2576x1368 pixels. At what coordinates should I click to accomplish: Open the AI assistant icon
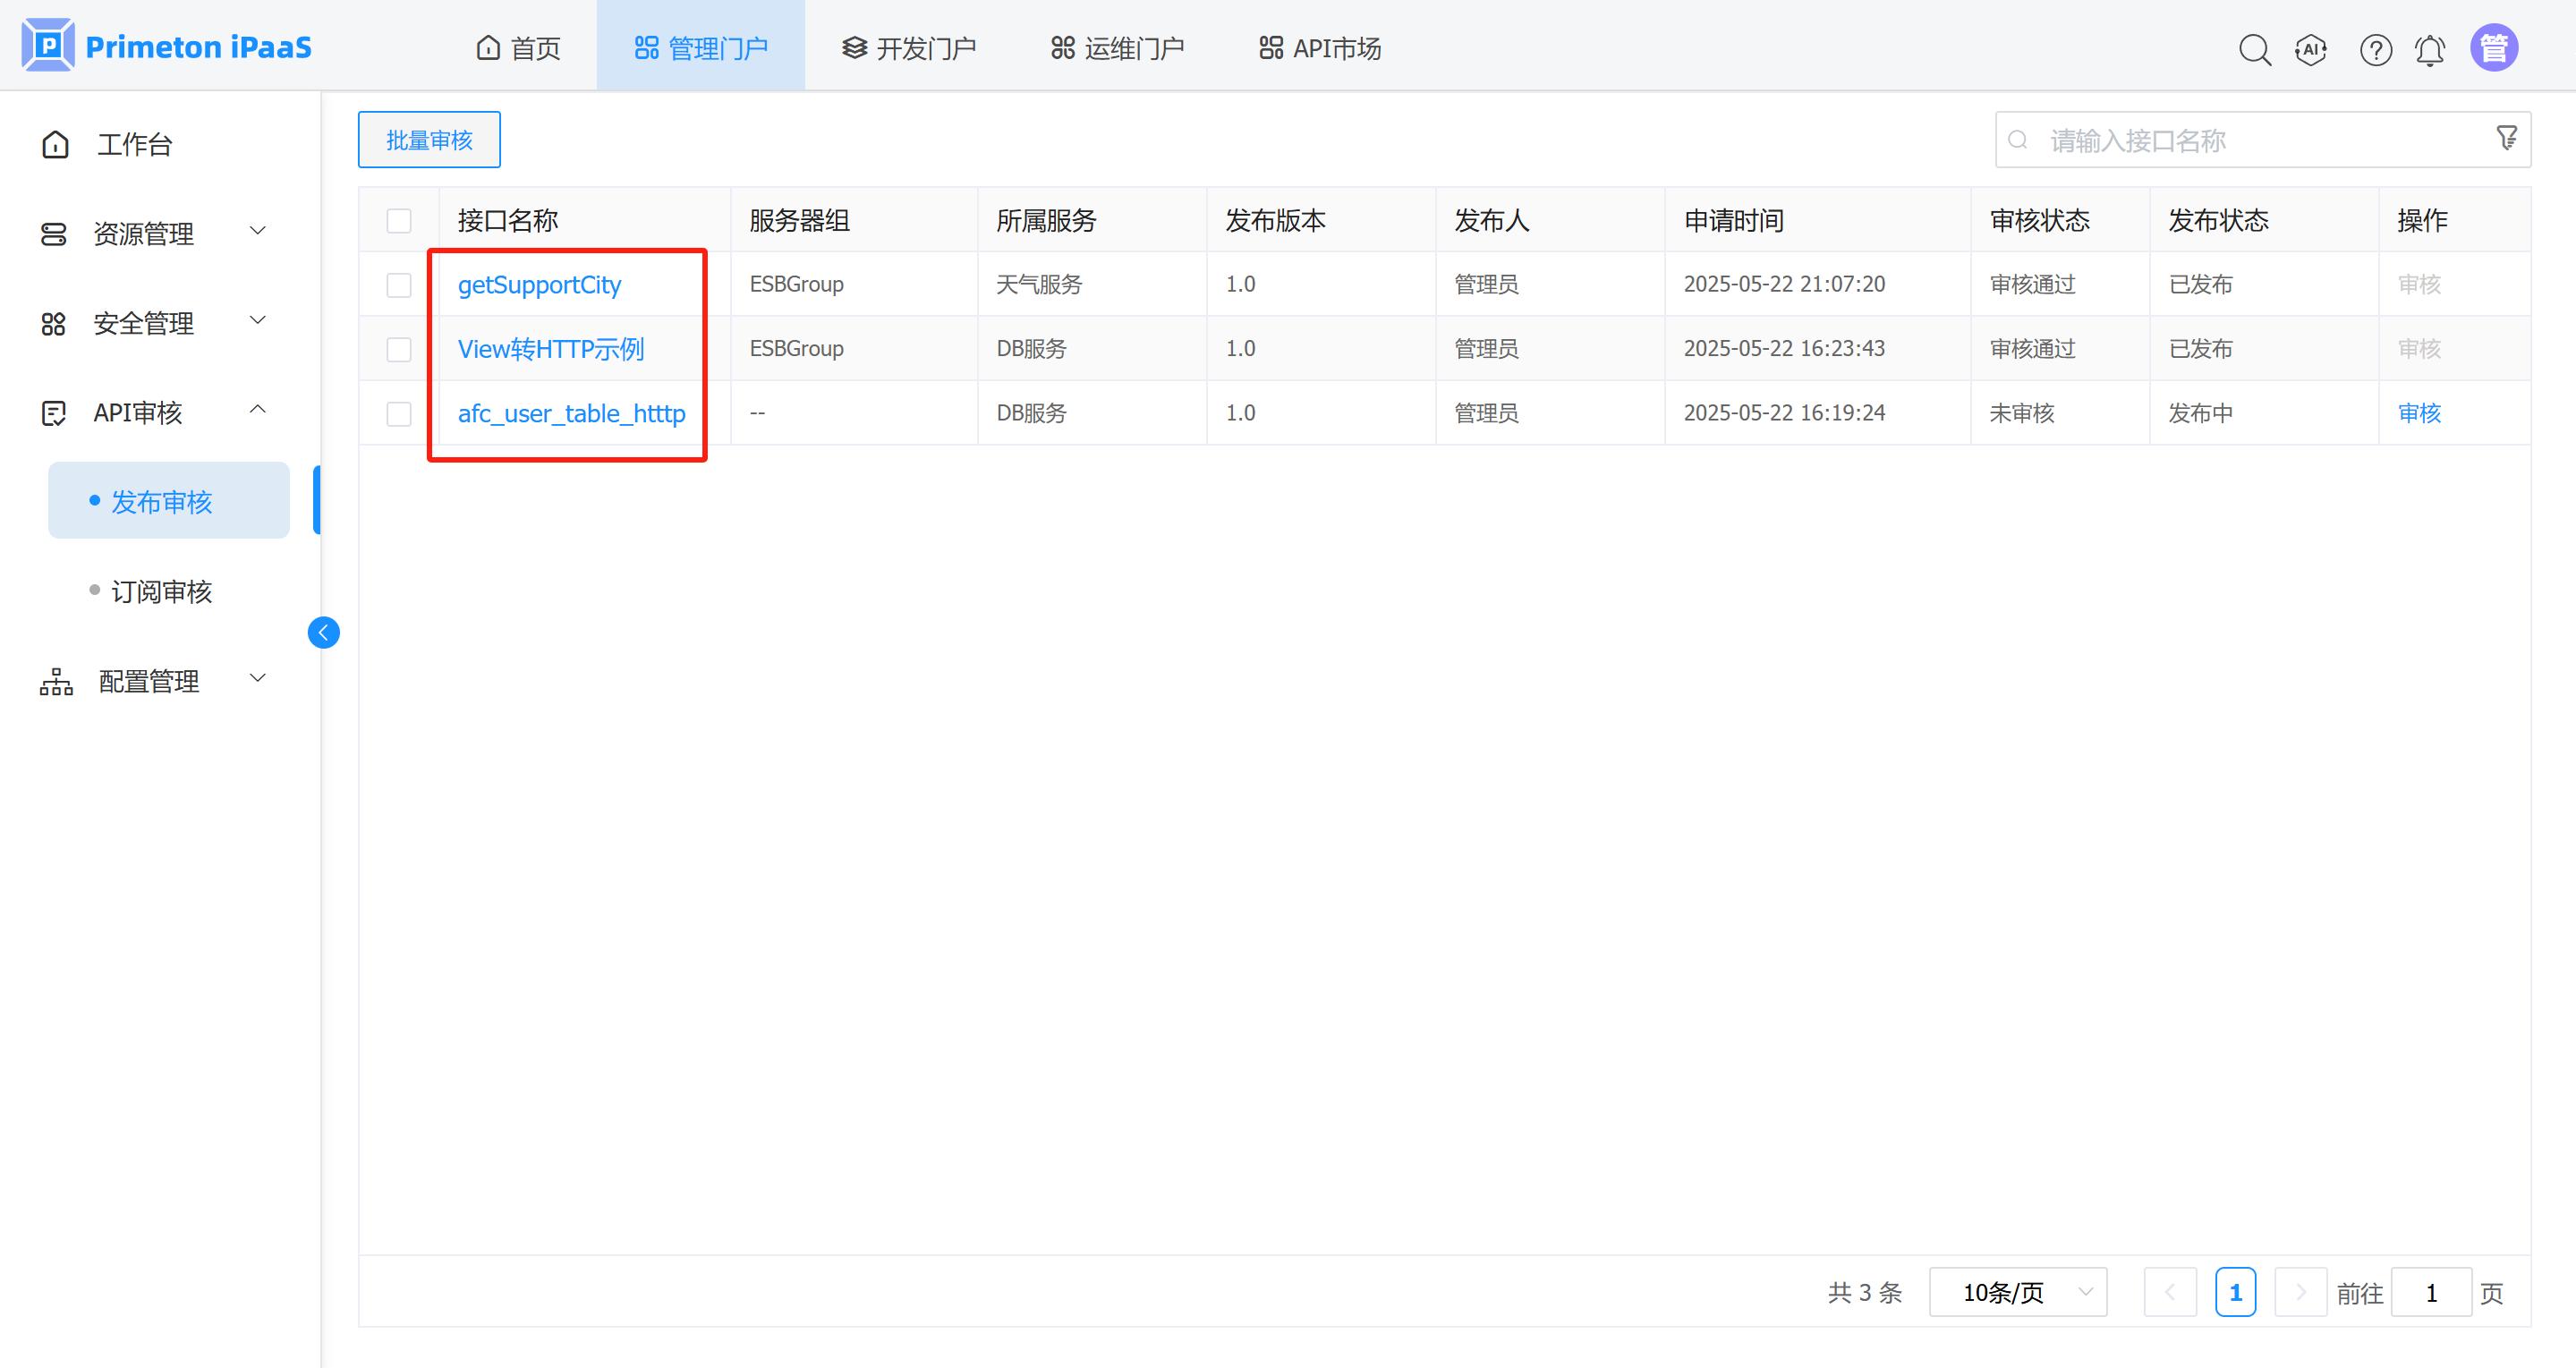(2311, 49)
